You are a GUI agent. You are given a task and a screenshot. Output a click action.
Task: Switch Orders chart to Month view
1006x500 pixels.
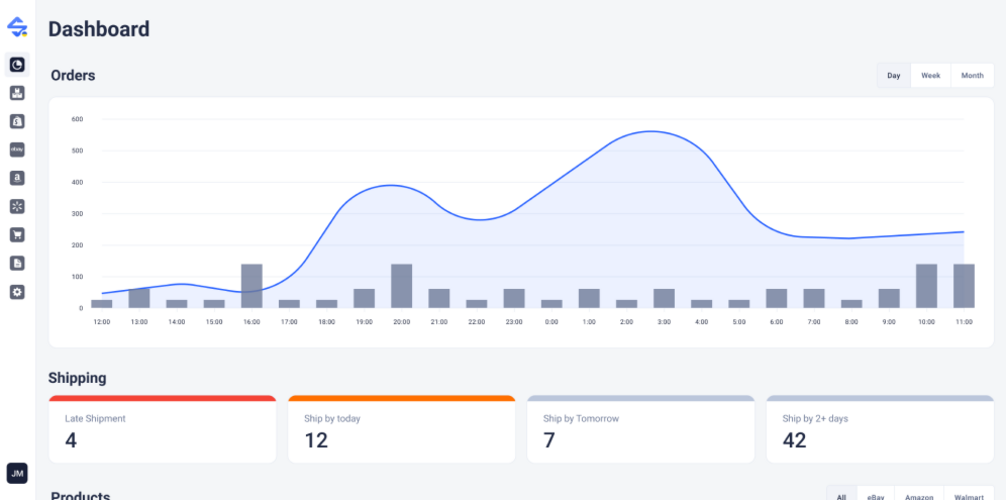click(x=972, y=76)
